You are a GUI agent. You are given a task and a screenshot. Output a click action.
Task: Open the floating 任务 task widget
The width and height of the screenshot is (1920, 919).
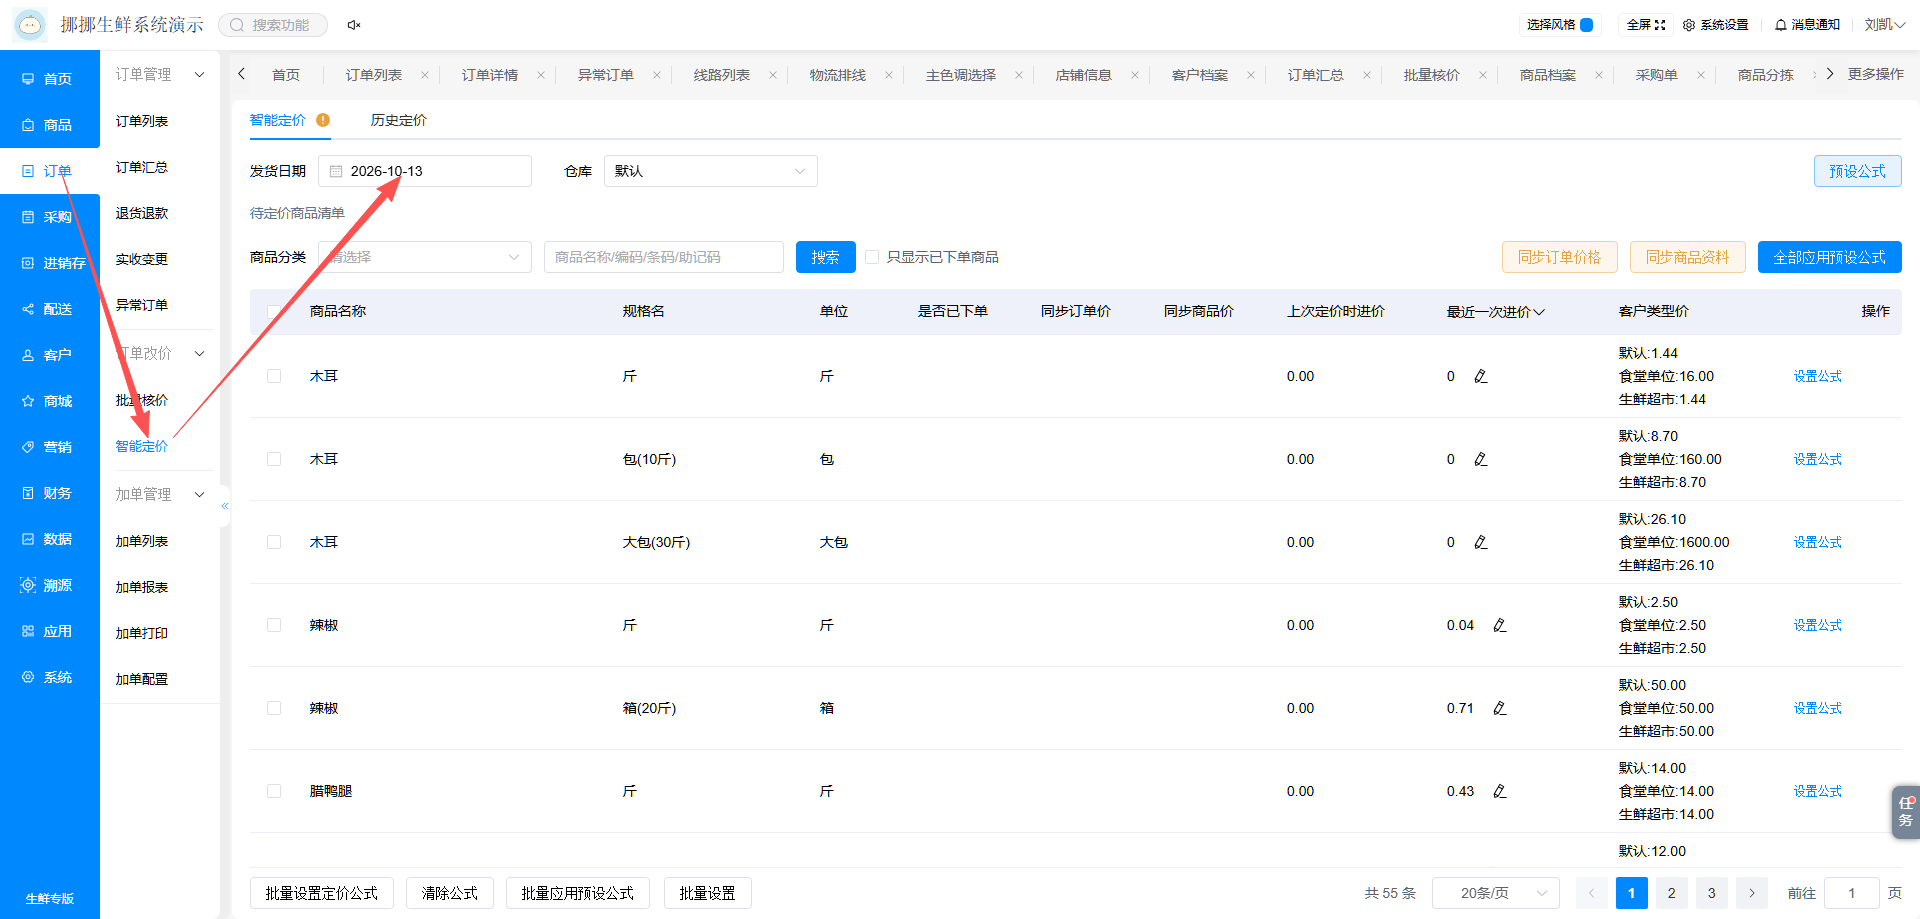[x=1905, y=811]
